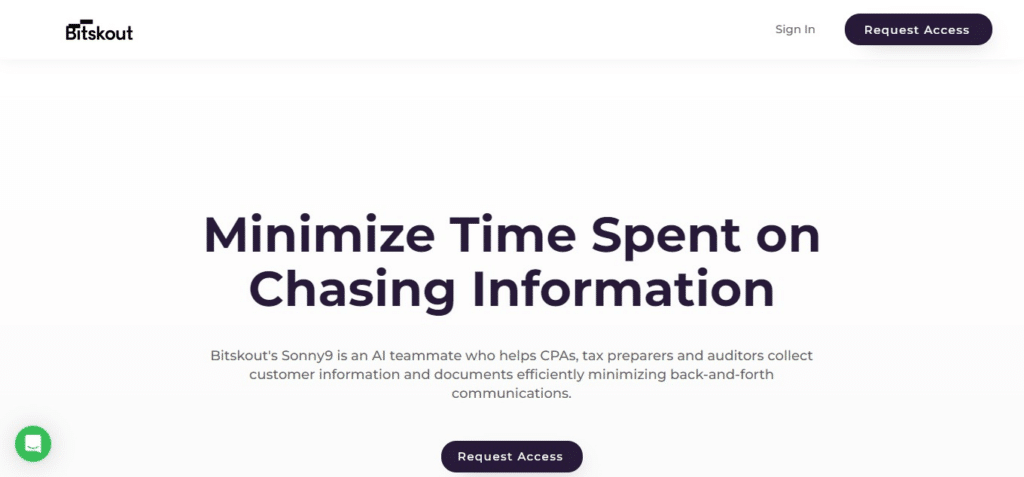This screenshot has width=1024, height=477.
Task: Click the word communications ending the paragraph
Action: tap(509, 394)
